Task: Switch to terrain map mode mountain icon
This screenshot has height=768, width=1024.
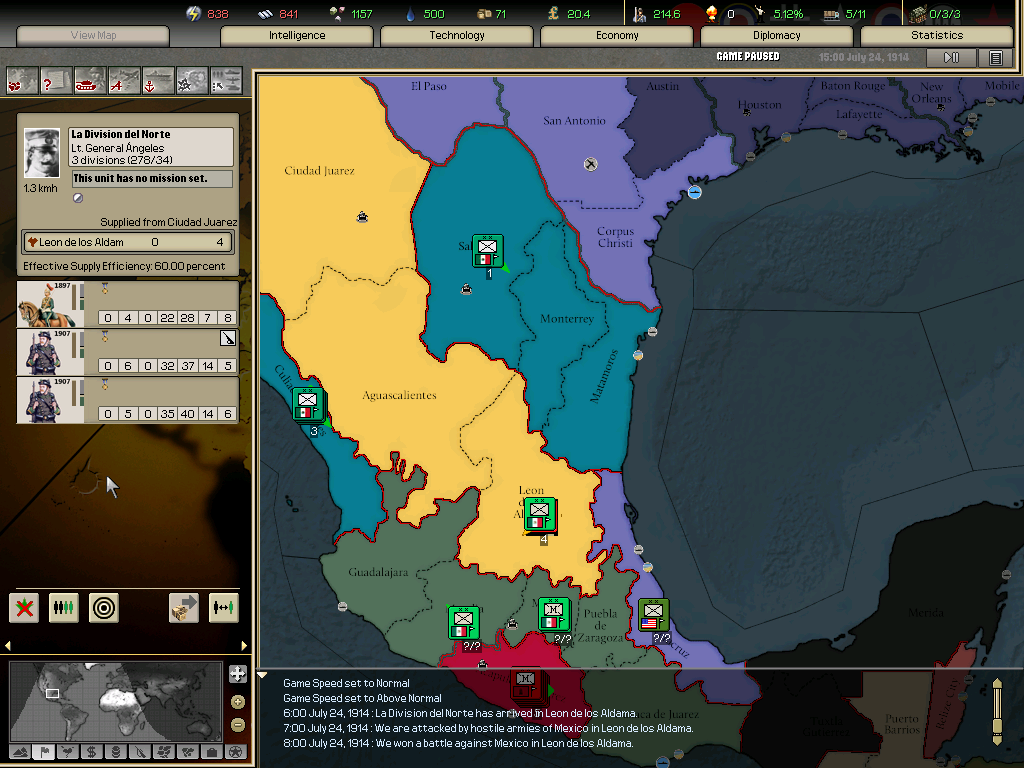Action: [x=19, y=752]
